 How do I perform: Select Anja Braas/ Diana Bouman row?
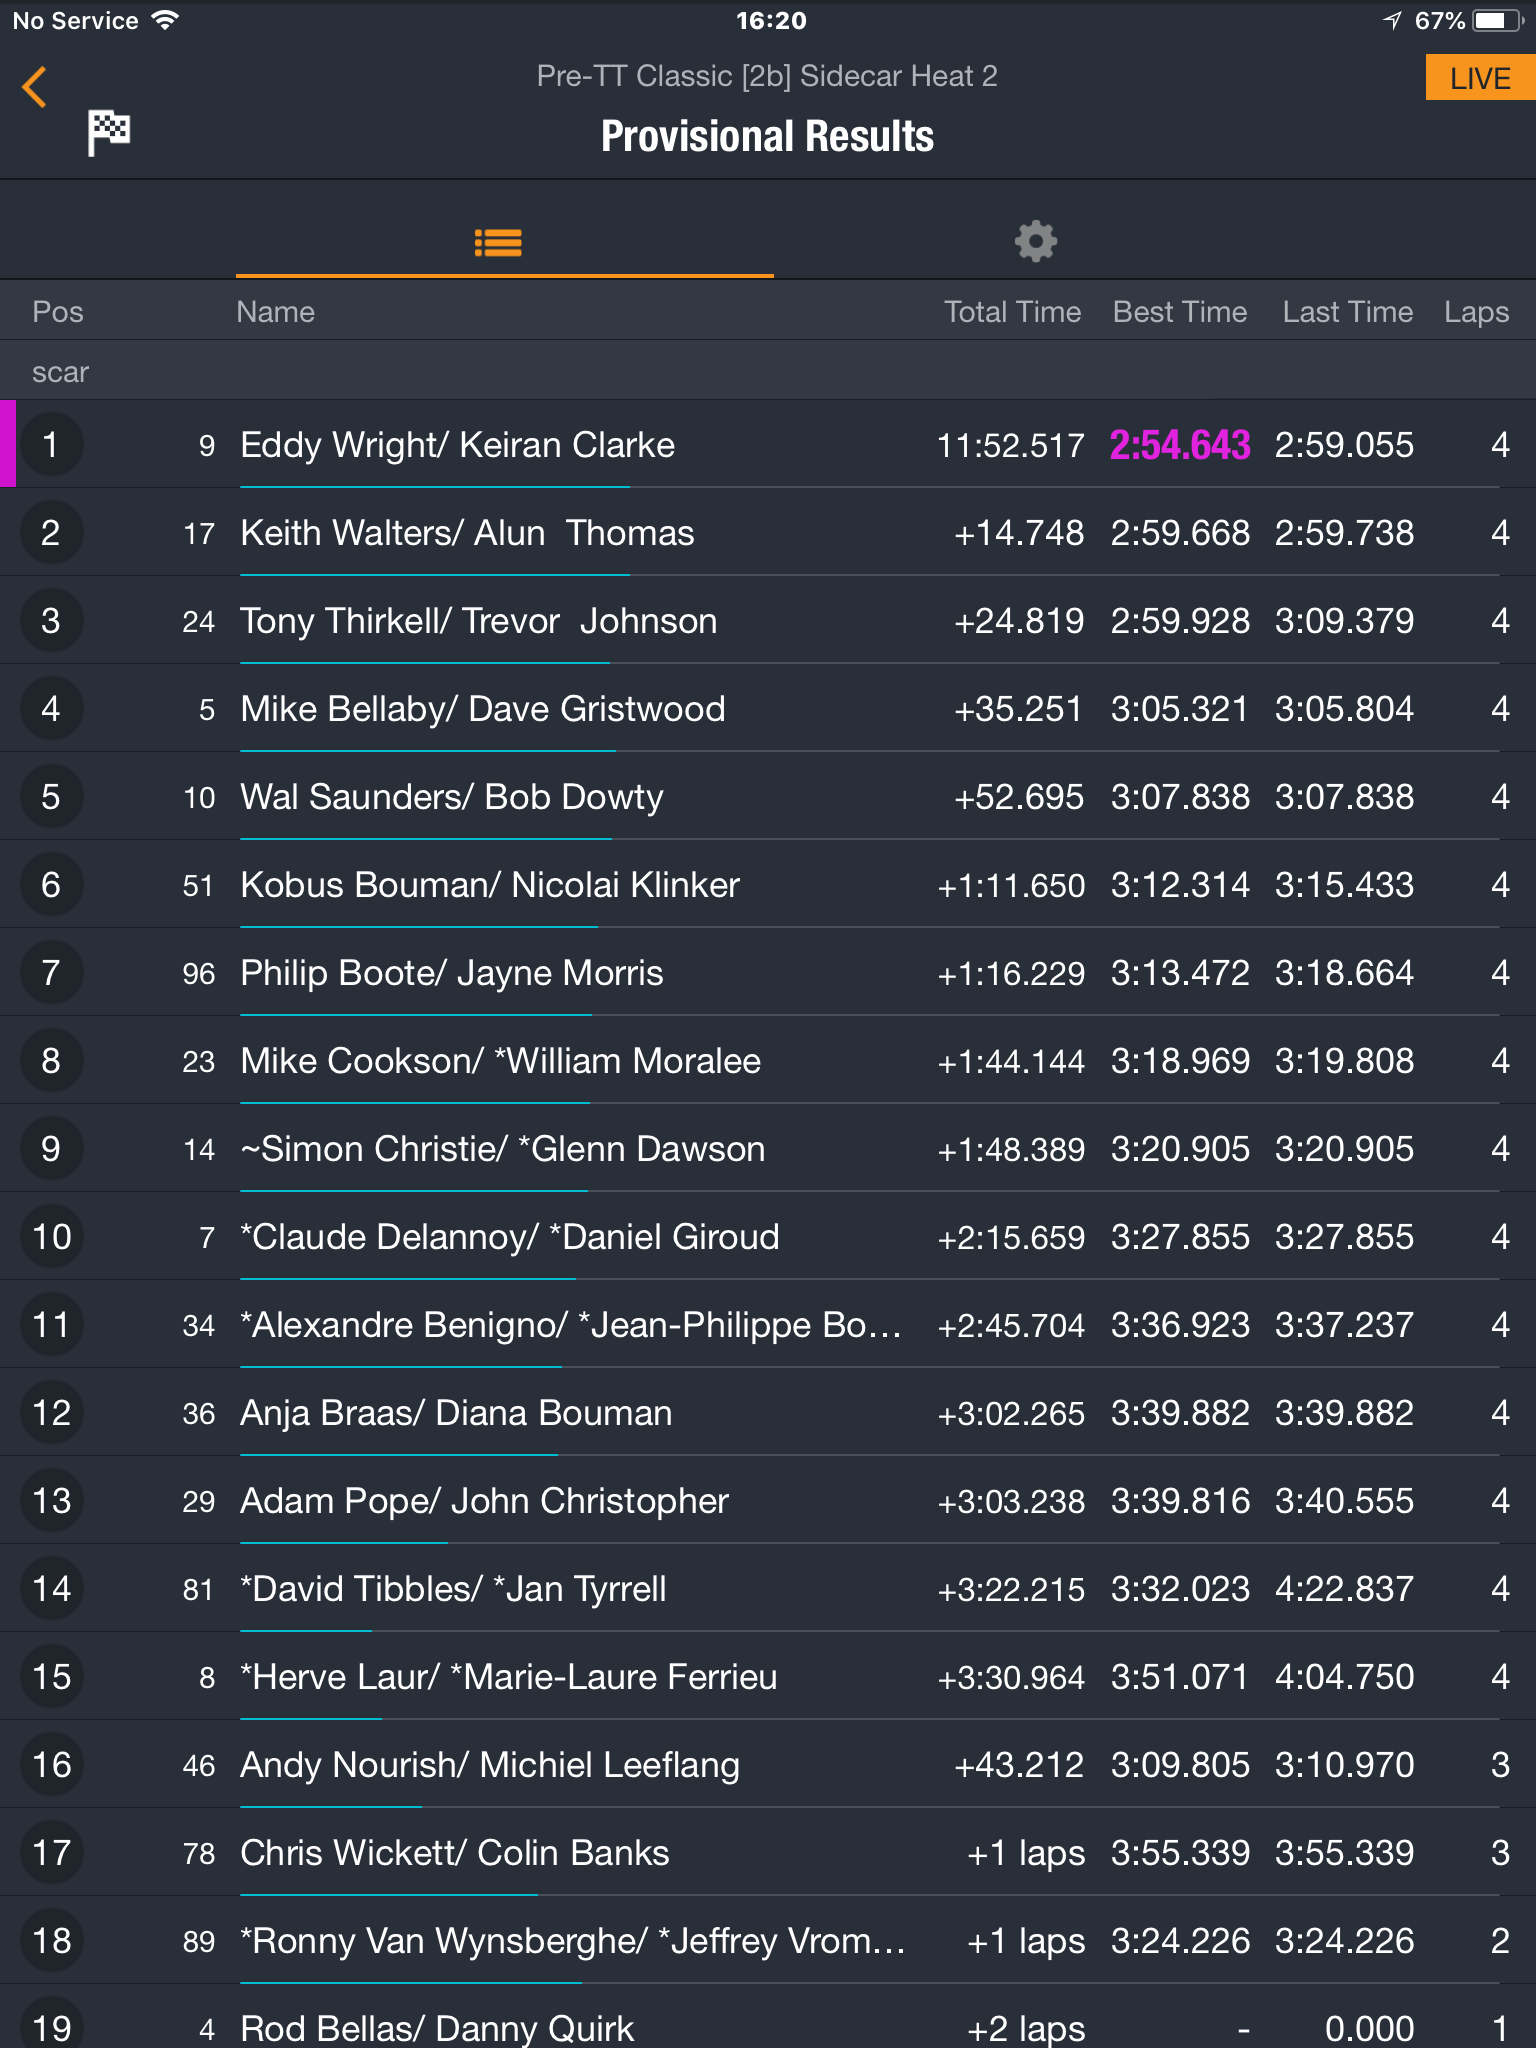[x=768, y=1412]
